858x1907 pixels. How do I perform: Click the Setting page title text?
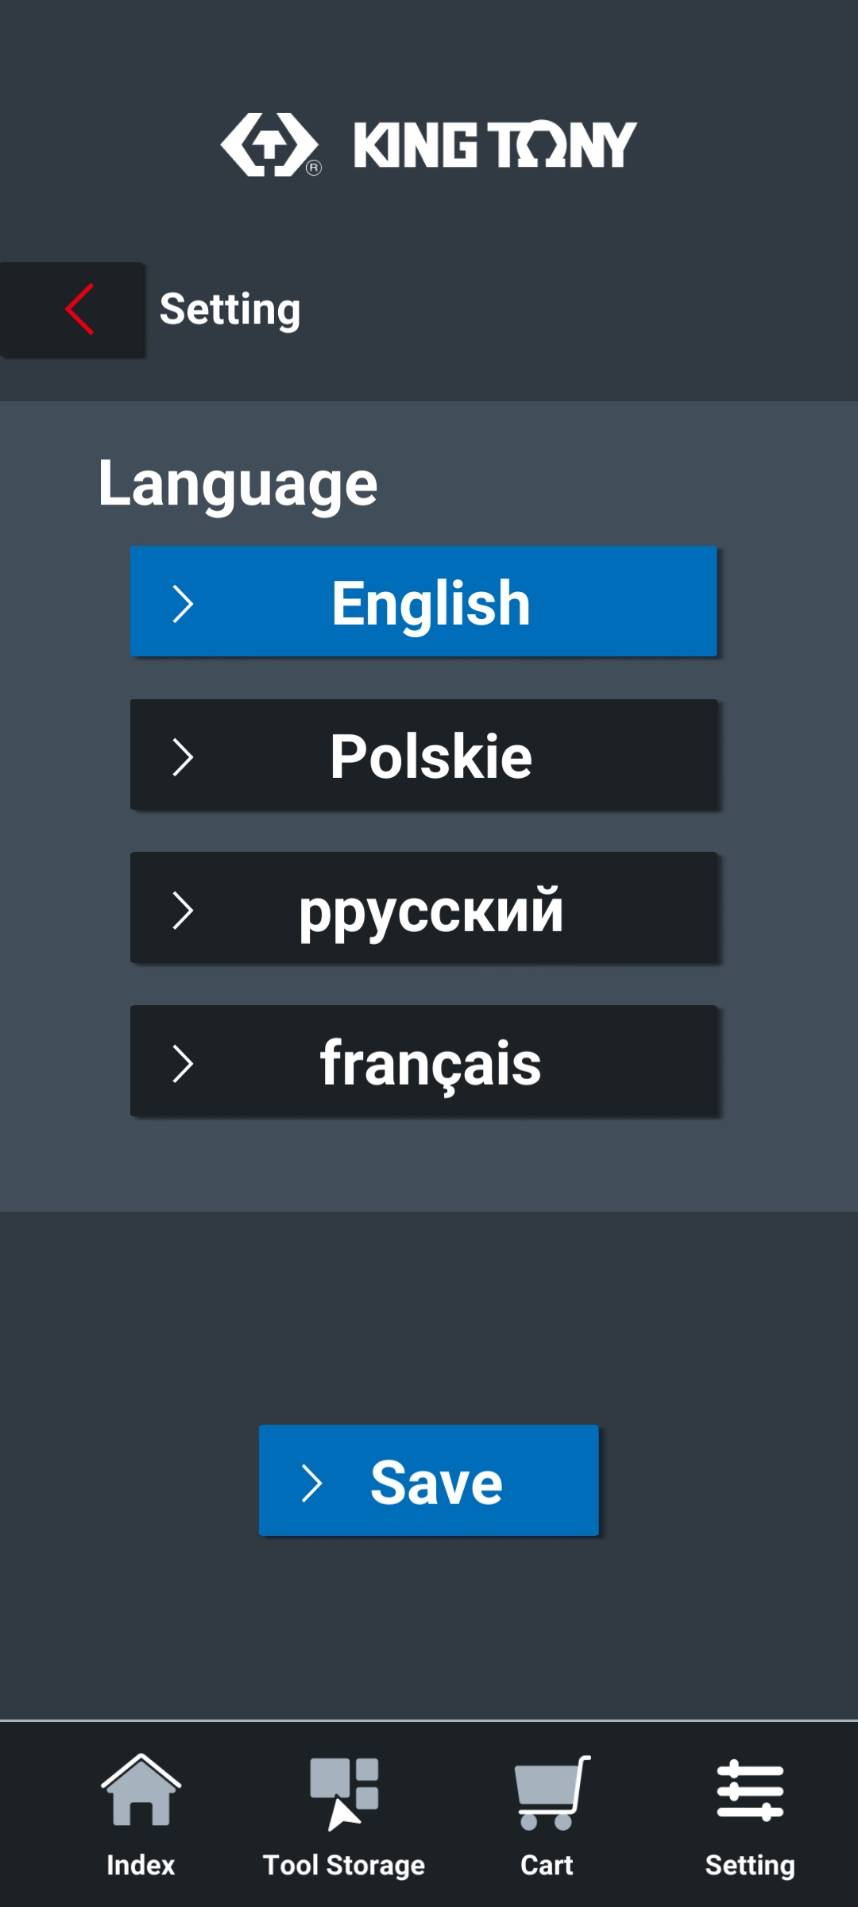(230, 309)
